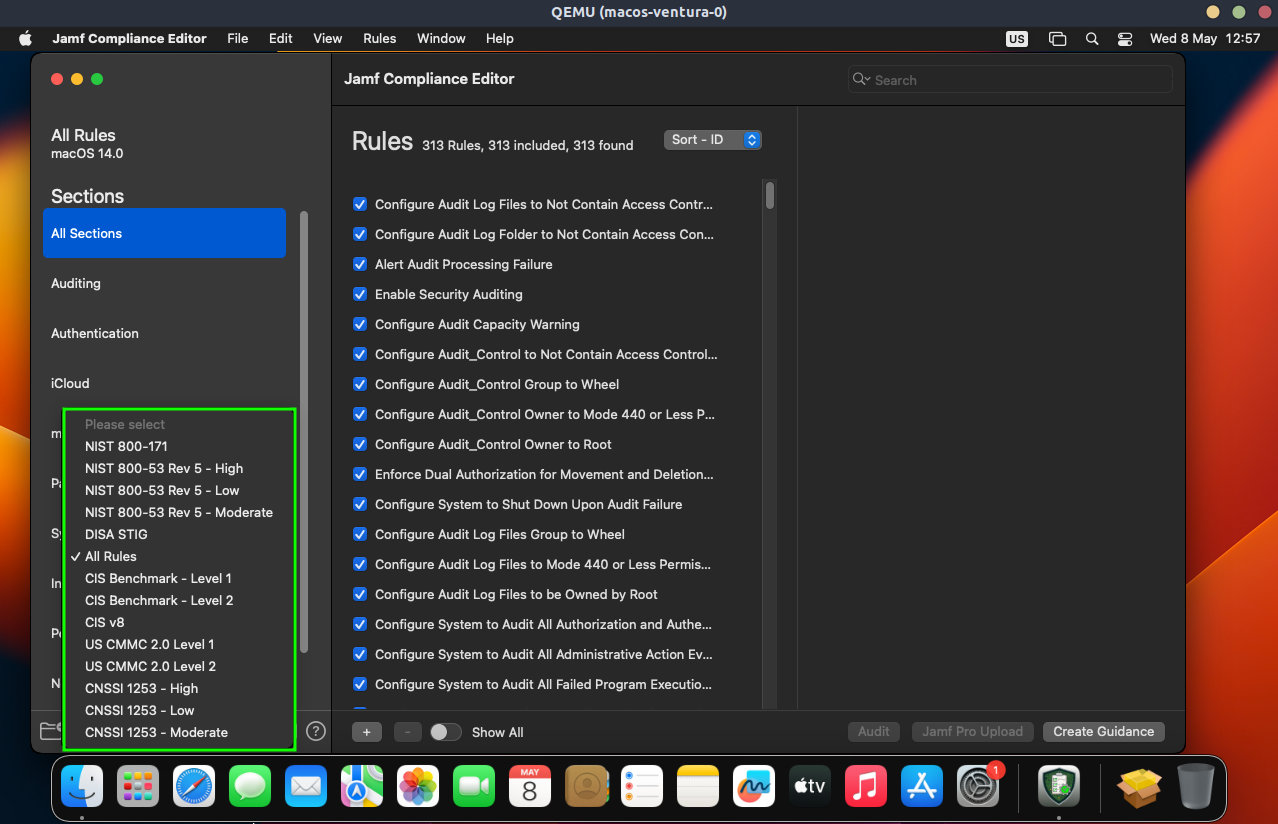Select NIST 800-171 from the baseline list
This screenshot has width=1278, height=824.
[x=126, y=446]
